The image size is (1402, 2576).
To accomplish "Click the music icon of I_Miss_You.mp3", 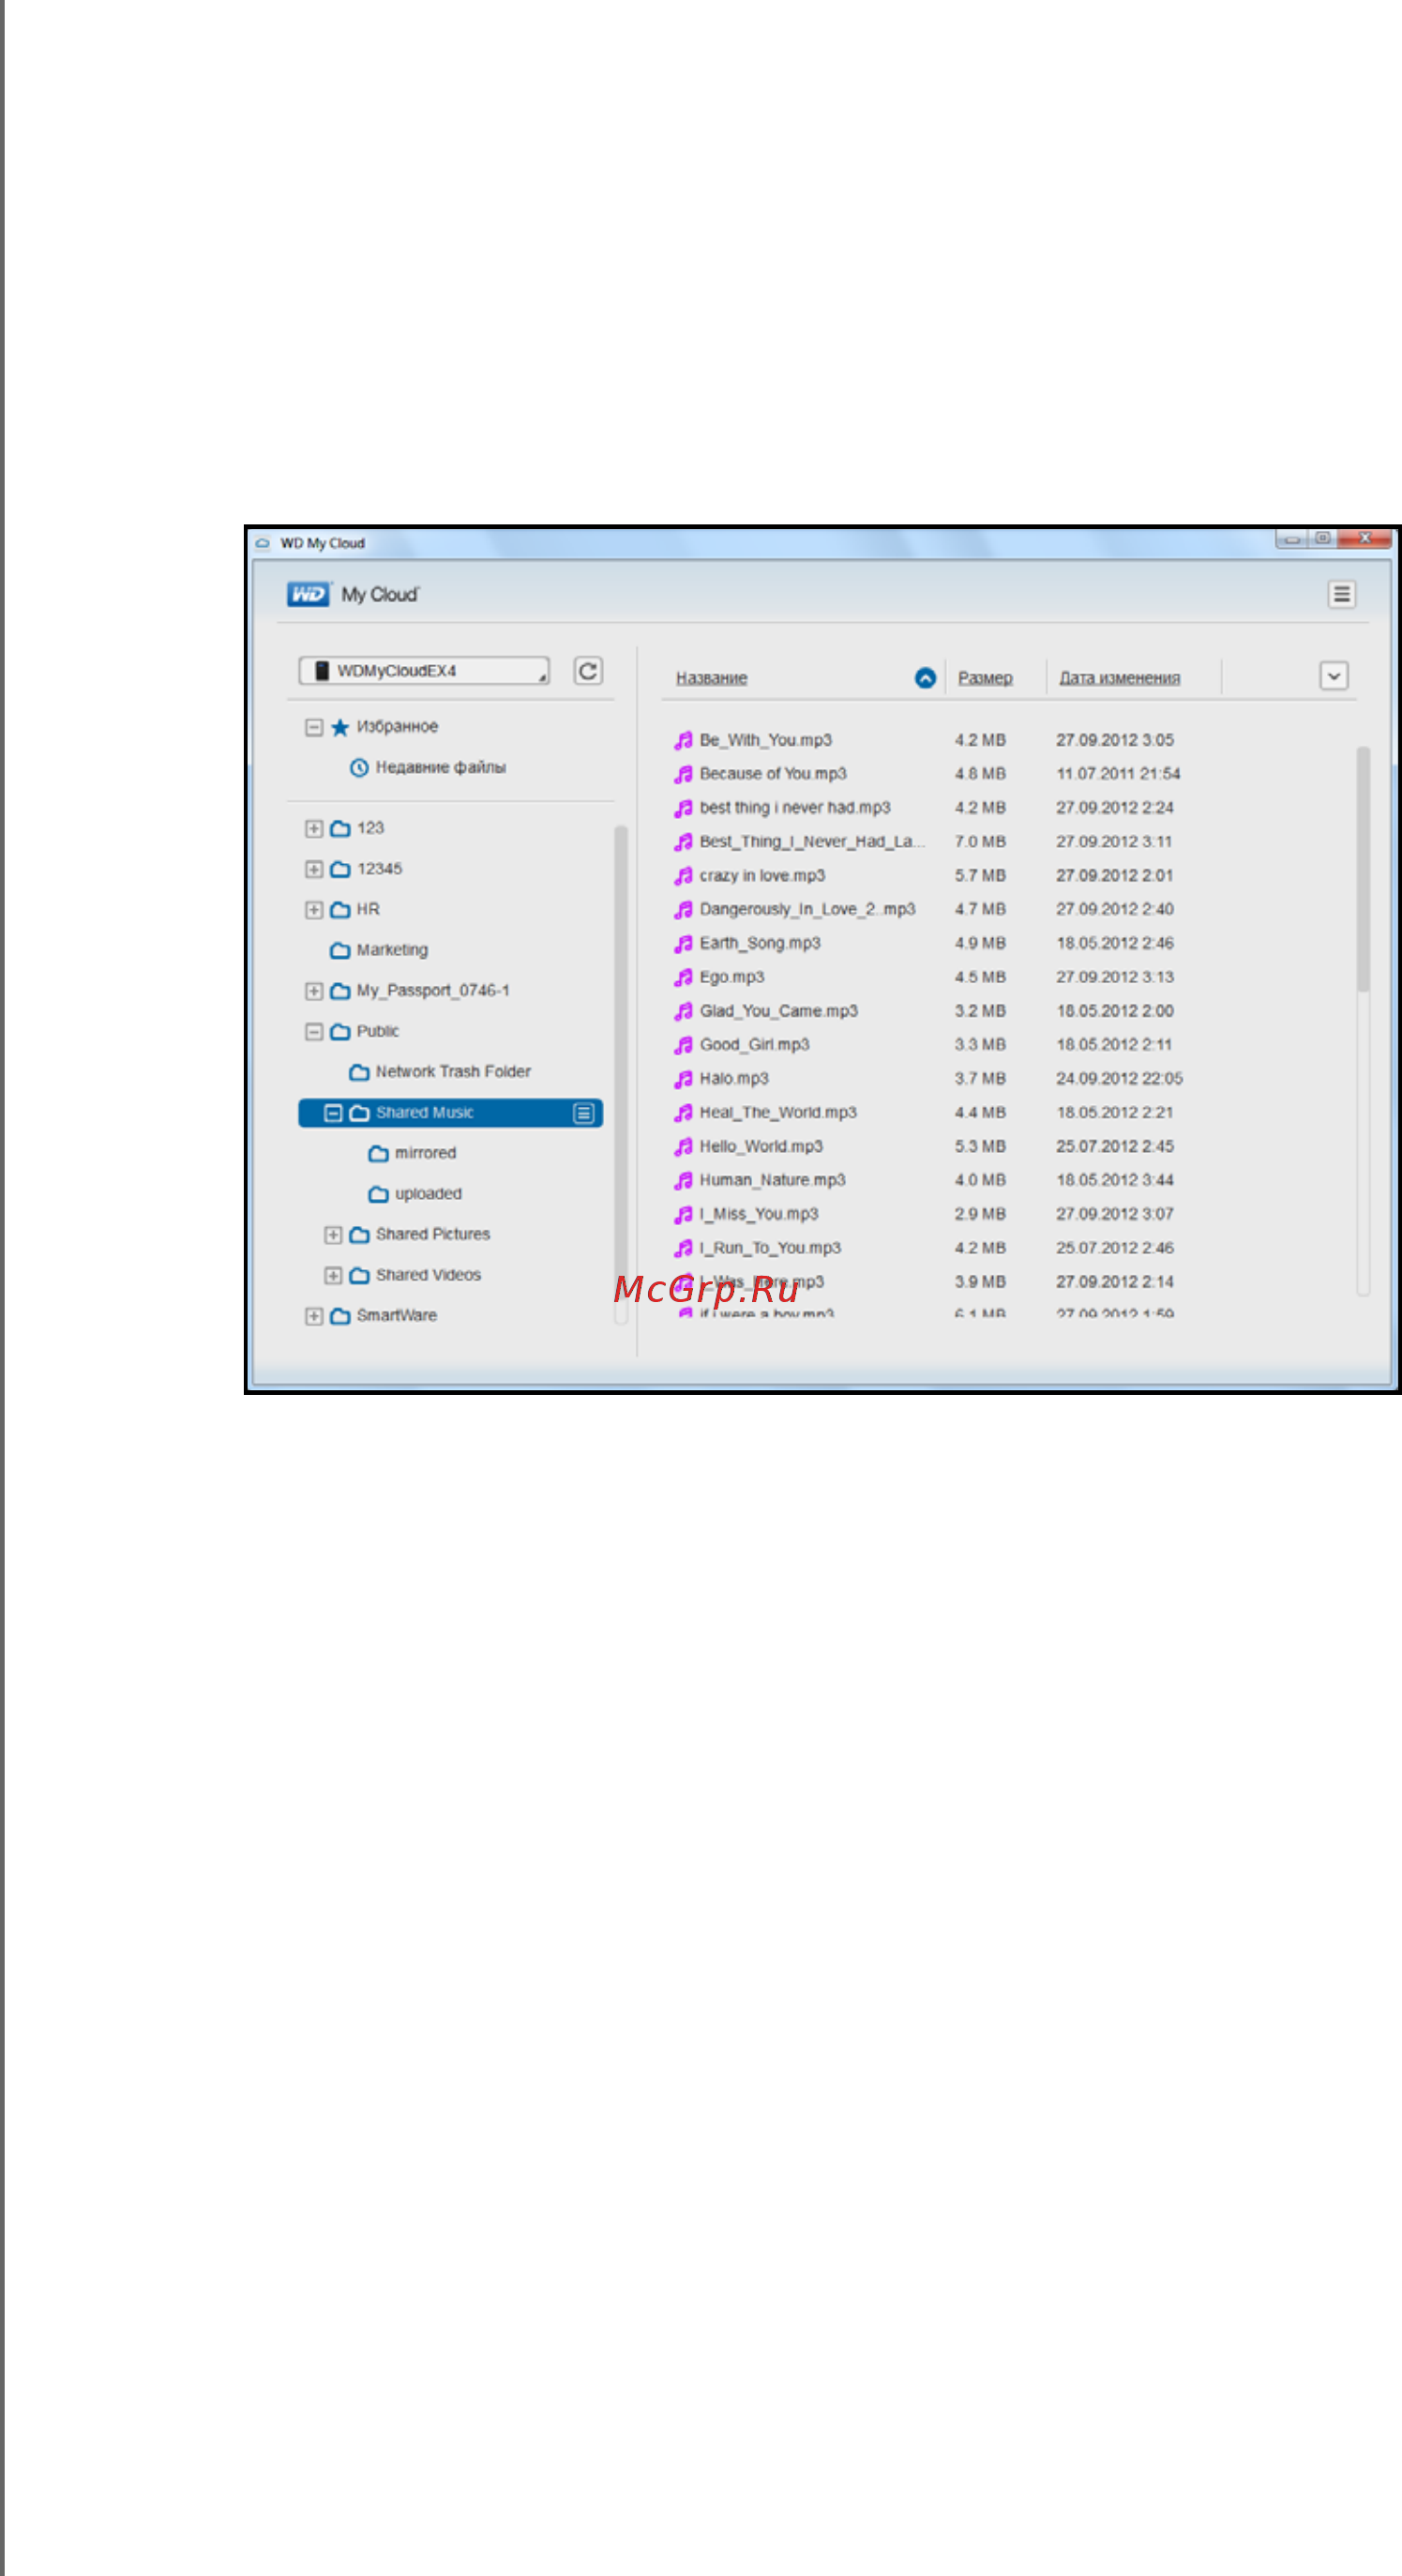I will [x=683, y=1214].
